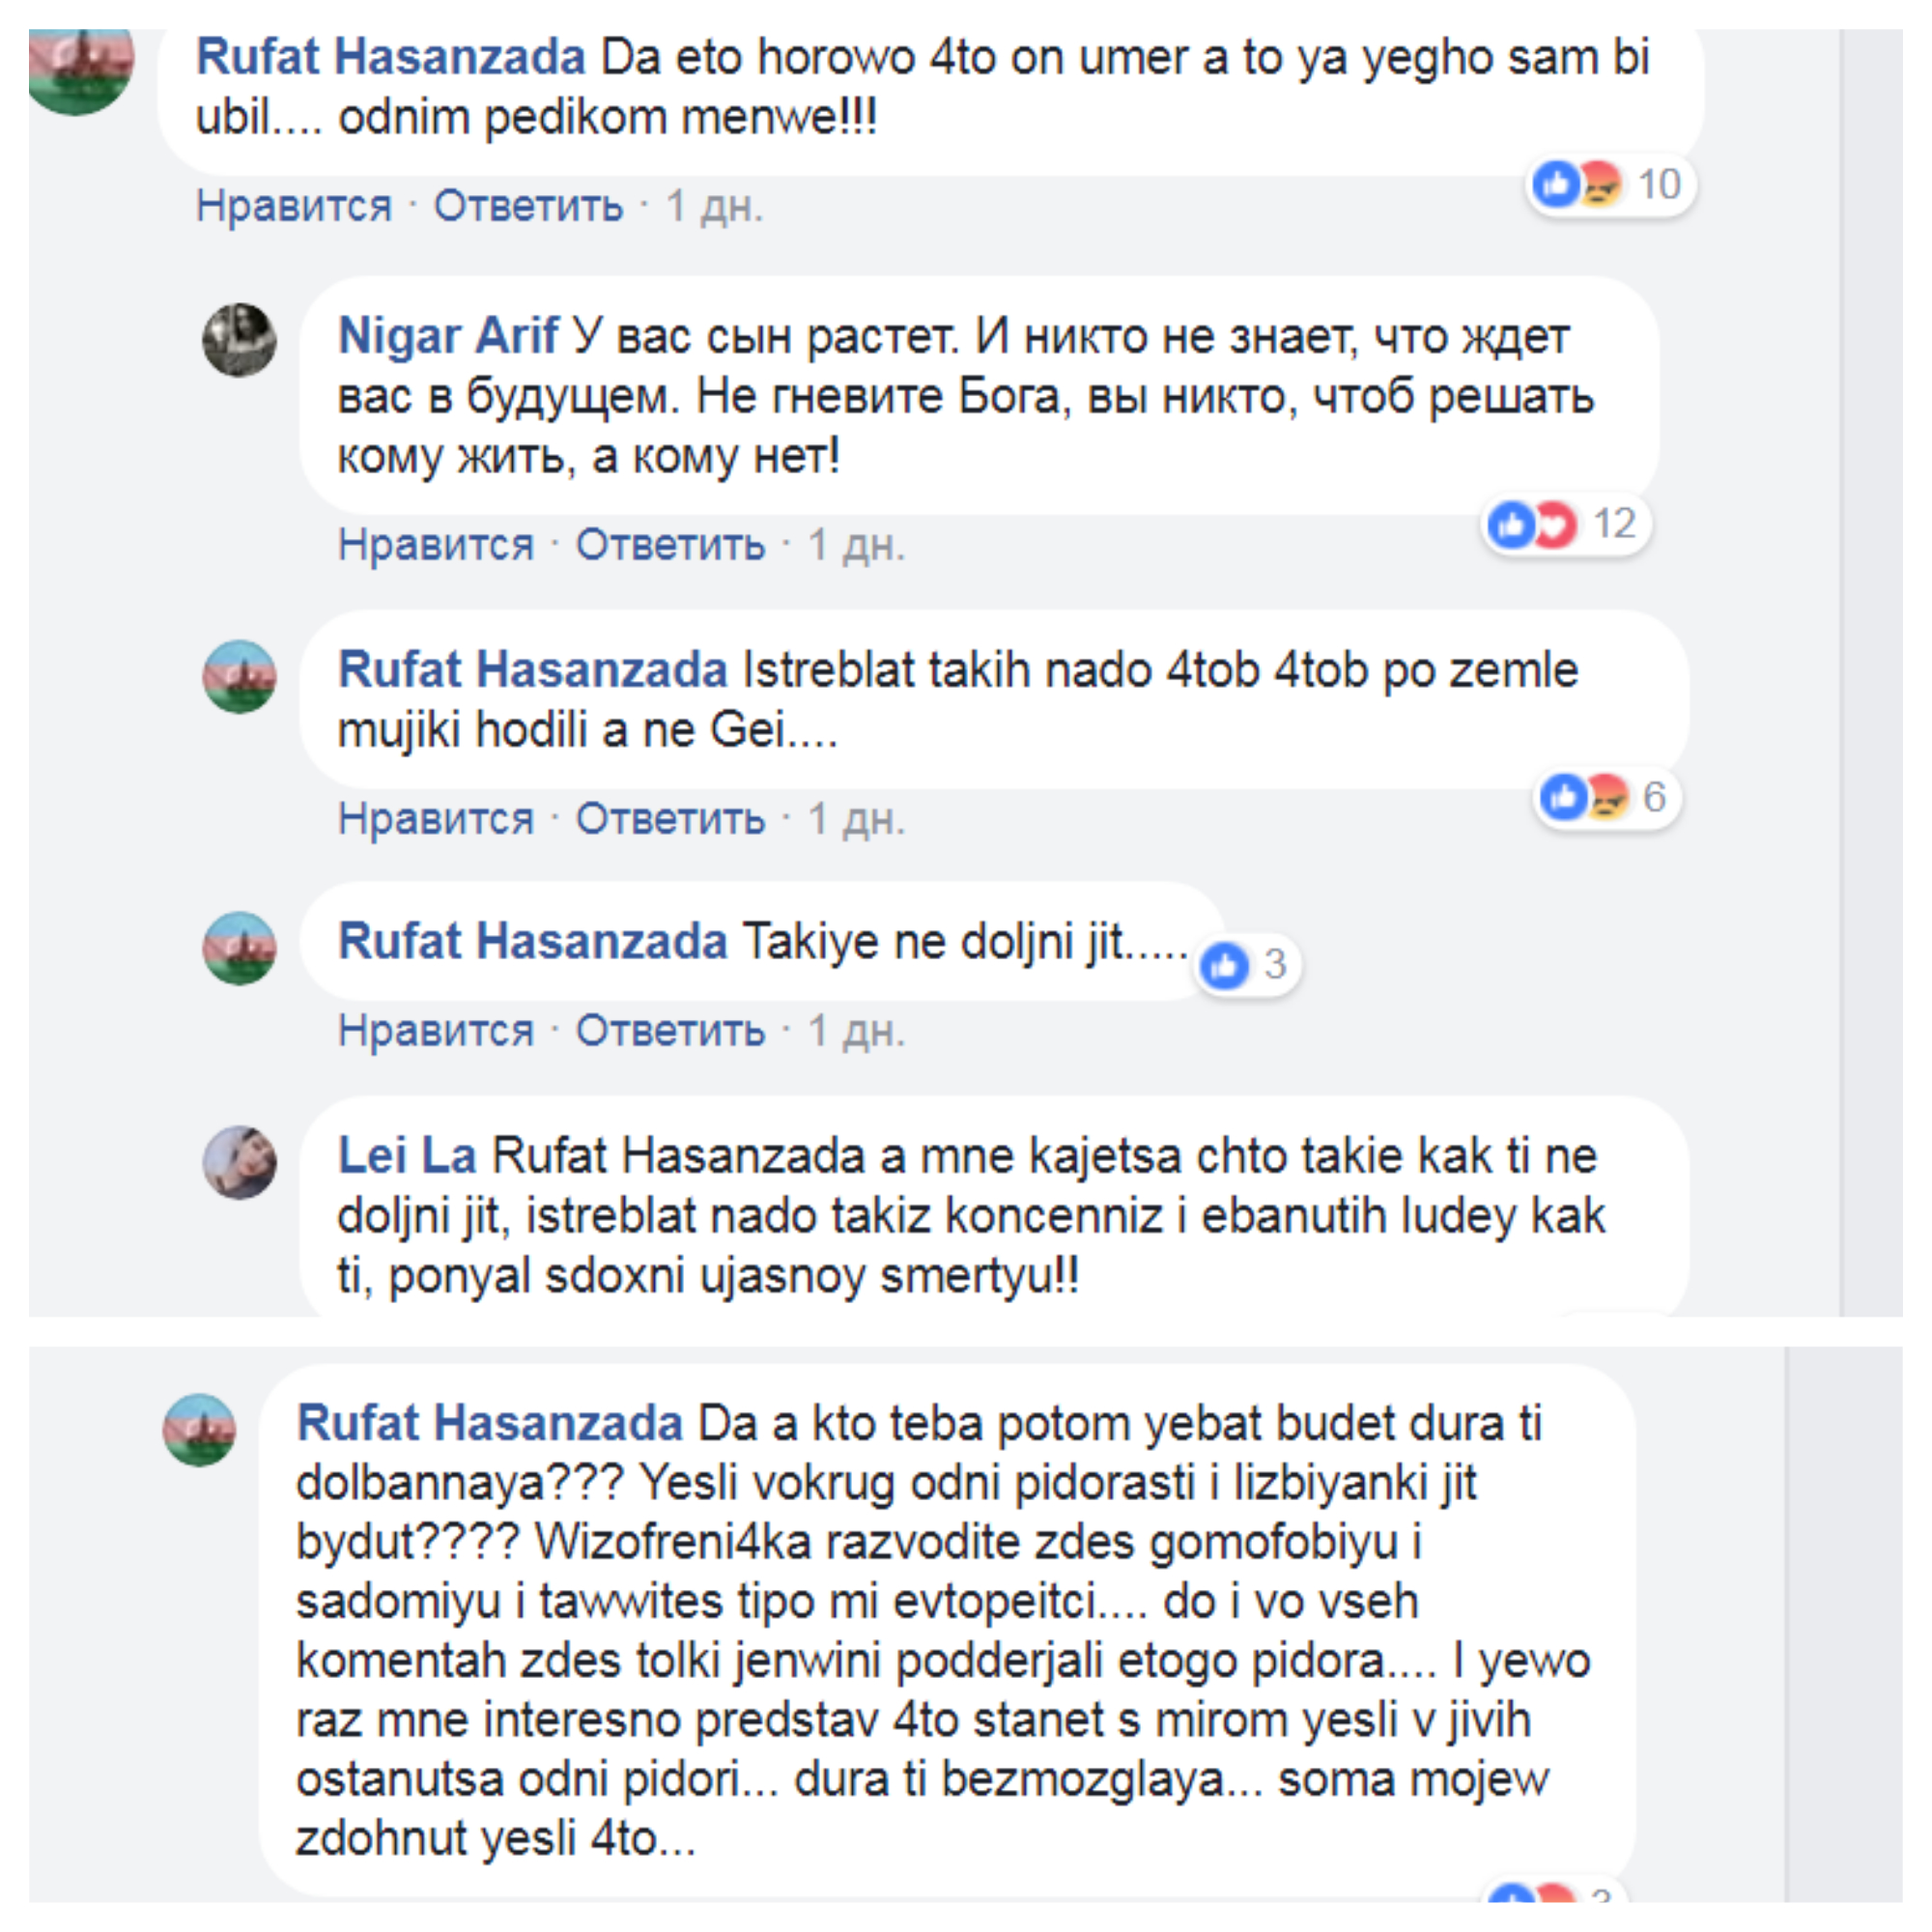Click Rufat's avatar next to 'Takiye ne doljni jit'
This screenshot has width=1932, height=1932.
[x=240, y=948]
